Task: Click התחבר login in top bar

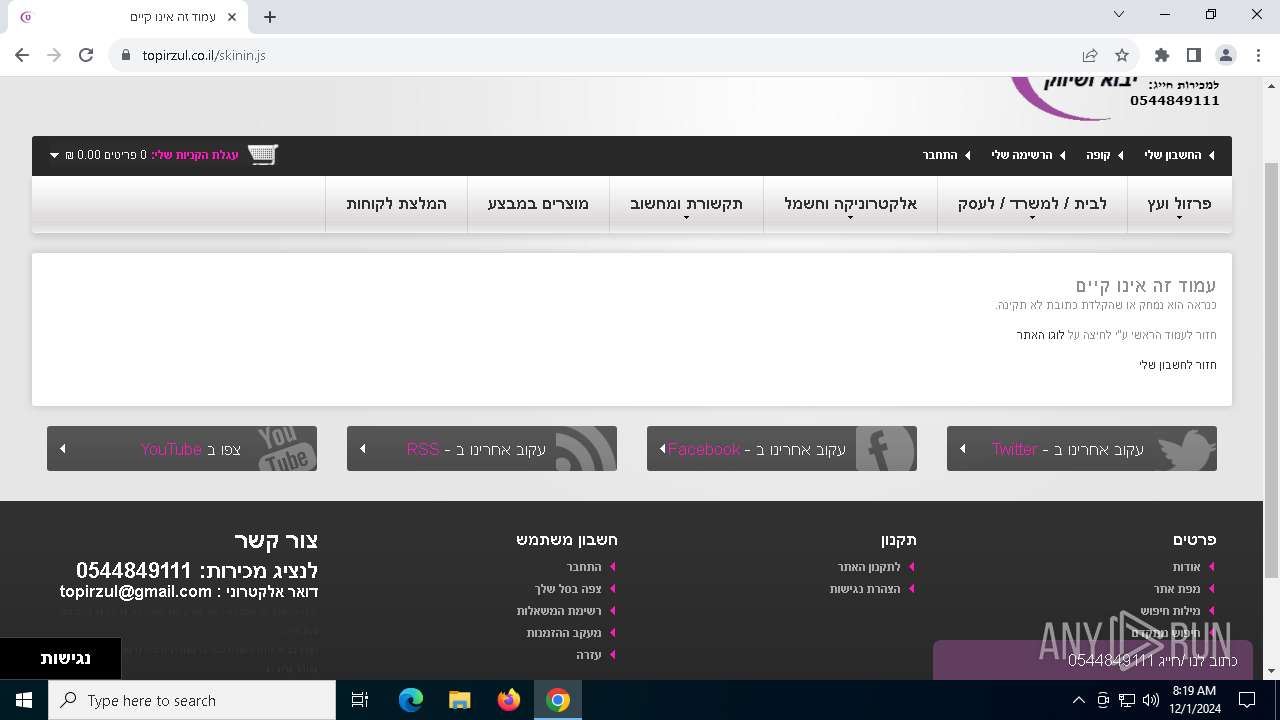Action: (940, 155)
